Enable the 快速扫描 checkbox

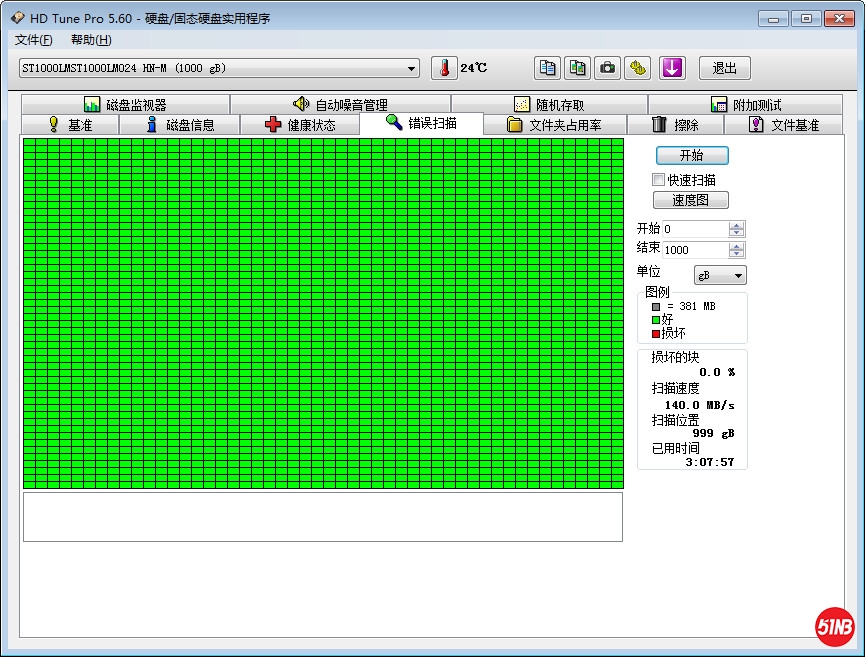(x=658, y=180)
